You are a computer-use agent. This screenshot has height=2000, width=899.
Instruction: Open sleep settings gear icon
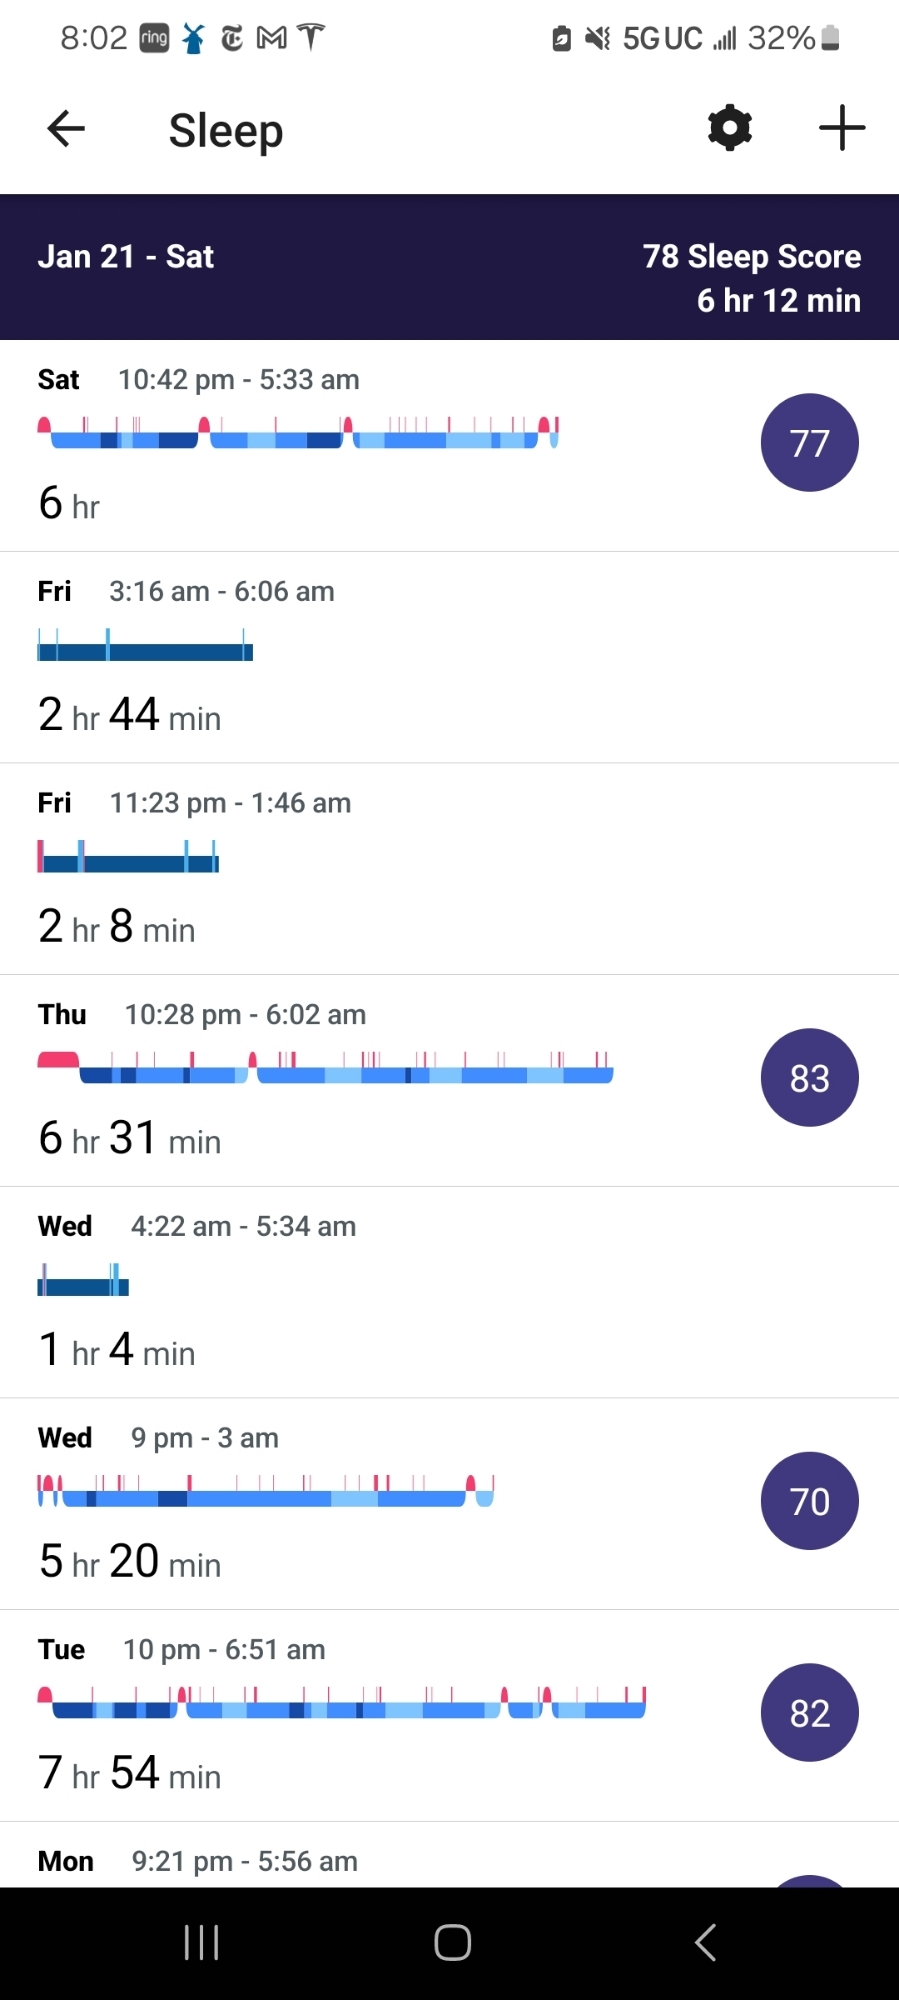(x=730, y=128)
